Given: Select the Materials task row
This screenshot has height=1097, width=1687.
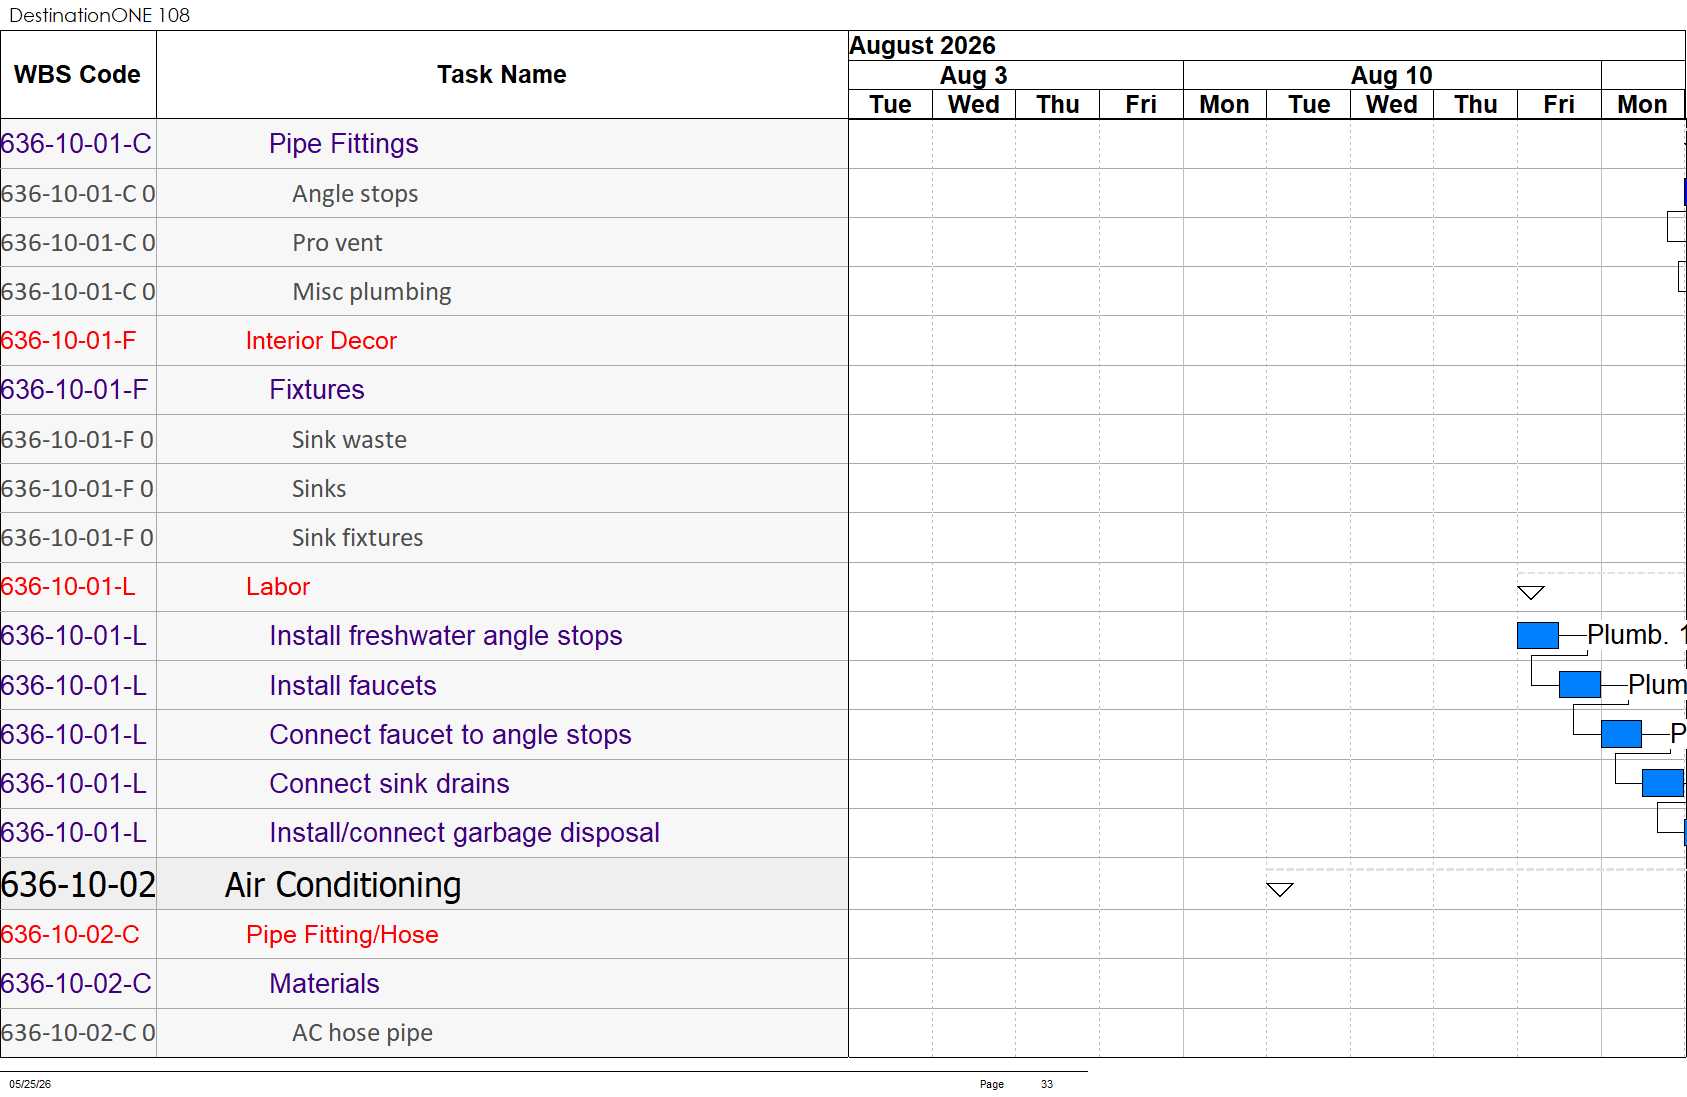Looking at the screenshot, I should coord(324,984).
